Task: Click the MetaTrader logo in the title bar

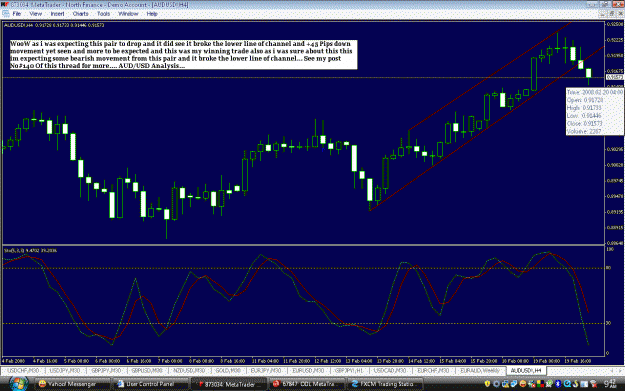Action: click(5, 4)
